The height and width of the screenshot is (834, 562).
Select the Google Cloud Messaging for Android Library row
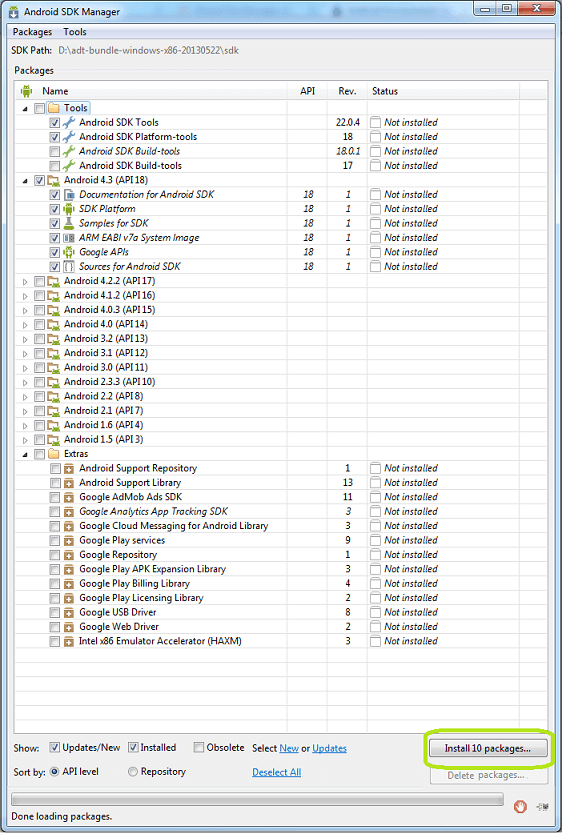281,526
